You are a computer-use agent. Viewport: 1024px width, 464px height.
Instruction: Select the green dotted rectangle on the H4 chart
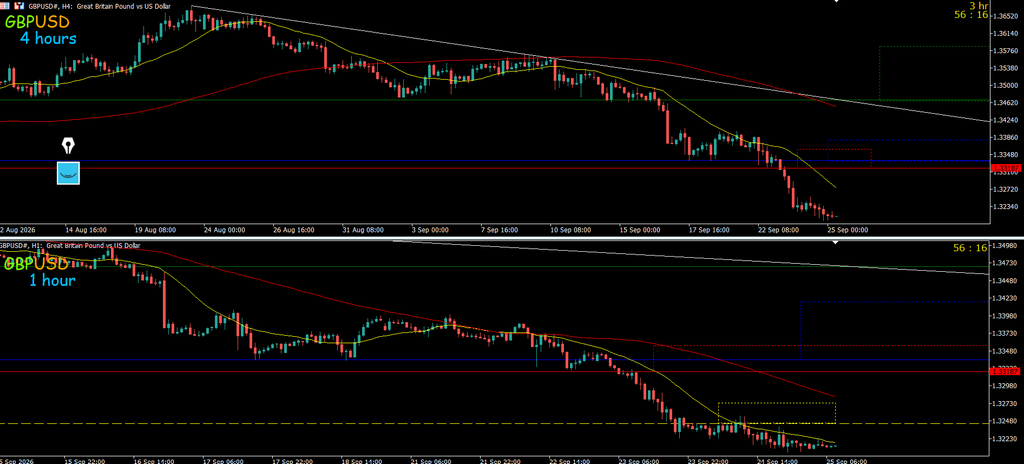pos(933,73)
